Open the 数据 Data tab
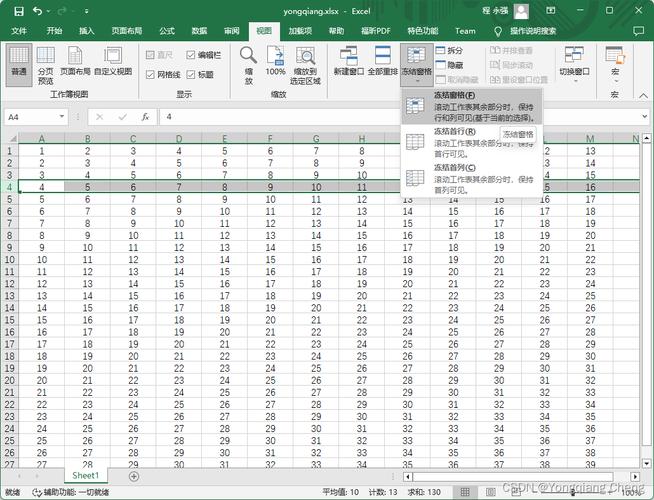The width and height of the screenshot is (654, 500). point(199,31)
